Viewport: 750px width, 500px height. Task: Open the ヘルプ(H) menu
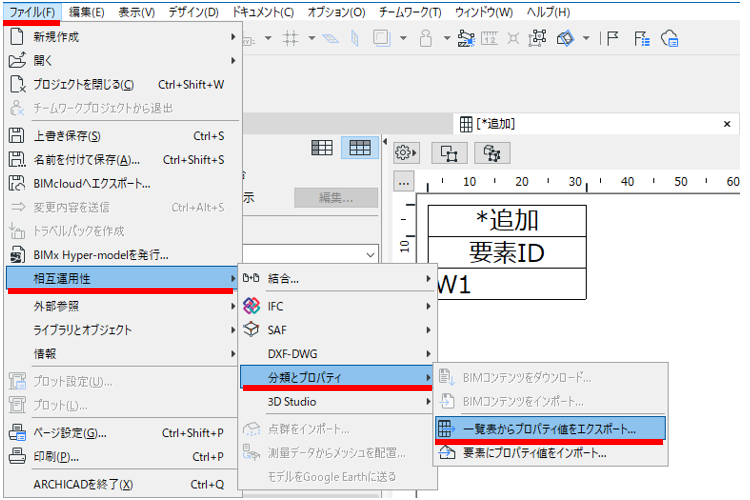click(x=548, y=12)
